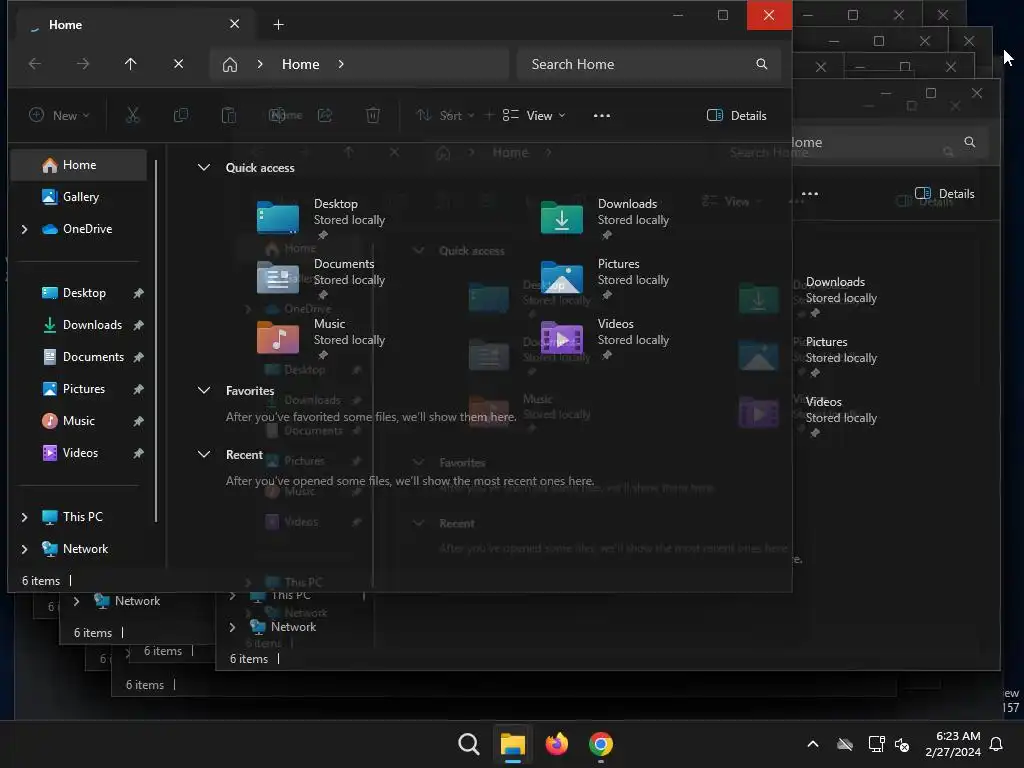Select Home in navigation pane
The height and width of the screenshot is (768, 1024).
(78, 165)
